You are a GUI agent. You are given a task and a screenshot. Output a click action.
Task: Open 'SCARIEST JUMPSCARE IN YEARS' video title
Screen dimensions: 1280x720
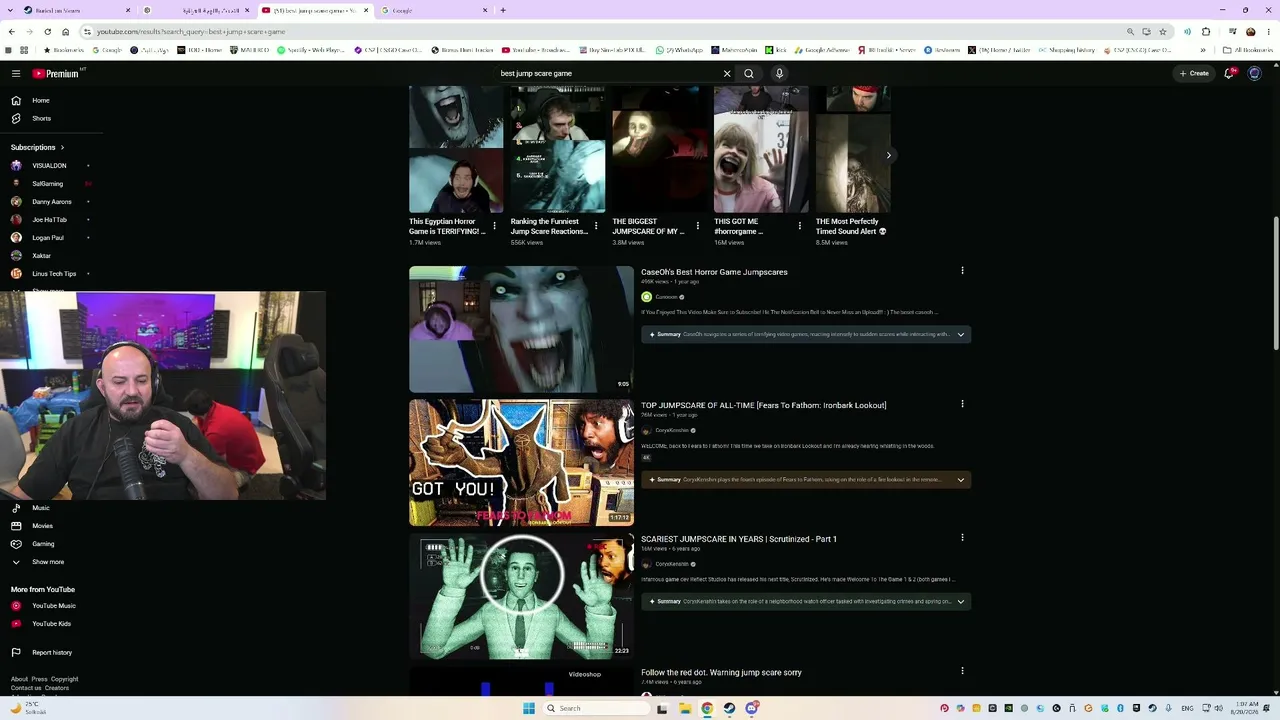pos(739,539)
